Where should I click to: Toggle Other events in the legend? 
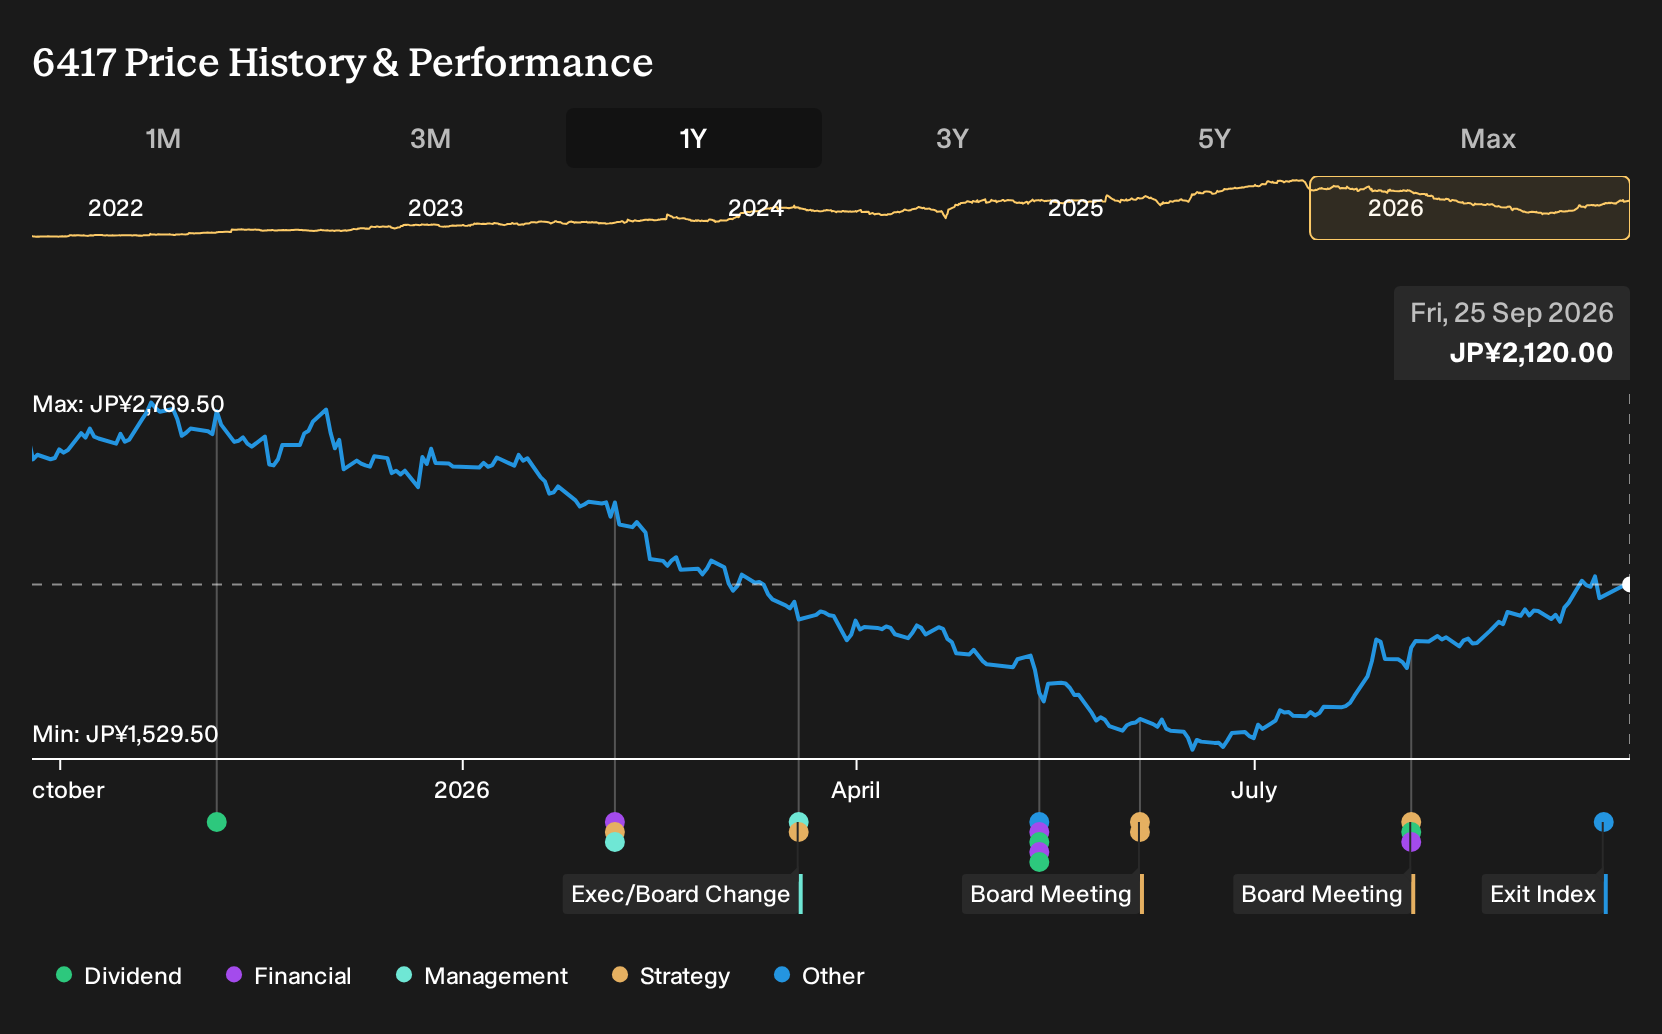819,976
